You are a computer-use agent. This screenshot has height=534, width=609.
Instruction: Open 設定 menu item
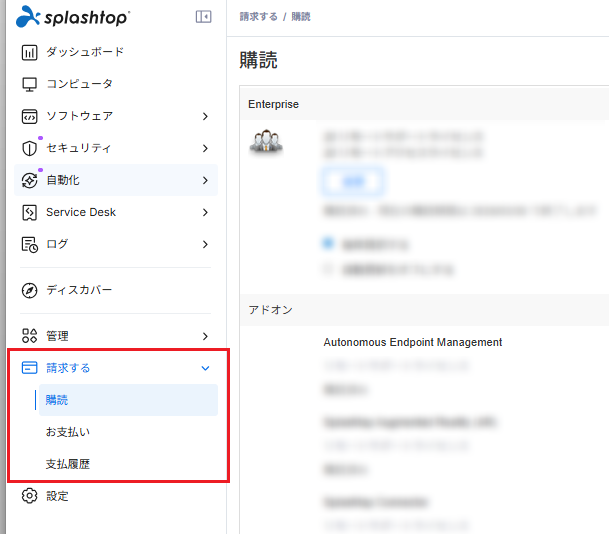click(x=116, y=496)
